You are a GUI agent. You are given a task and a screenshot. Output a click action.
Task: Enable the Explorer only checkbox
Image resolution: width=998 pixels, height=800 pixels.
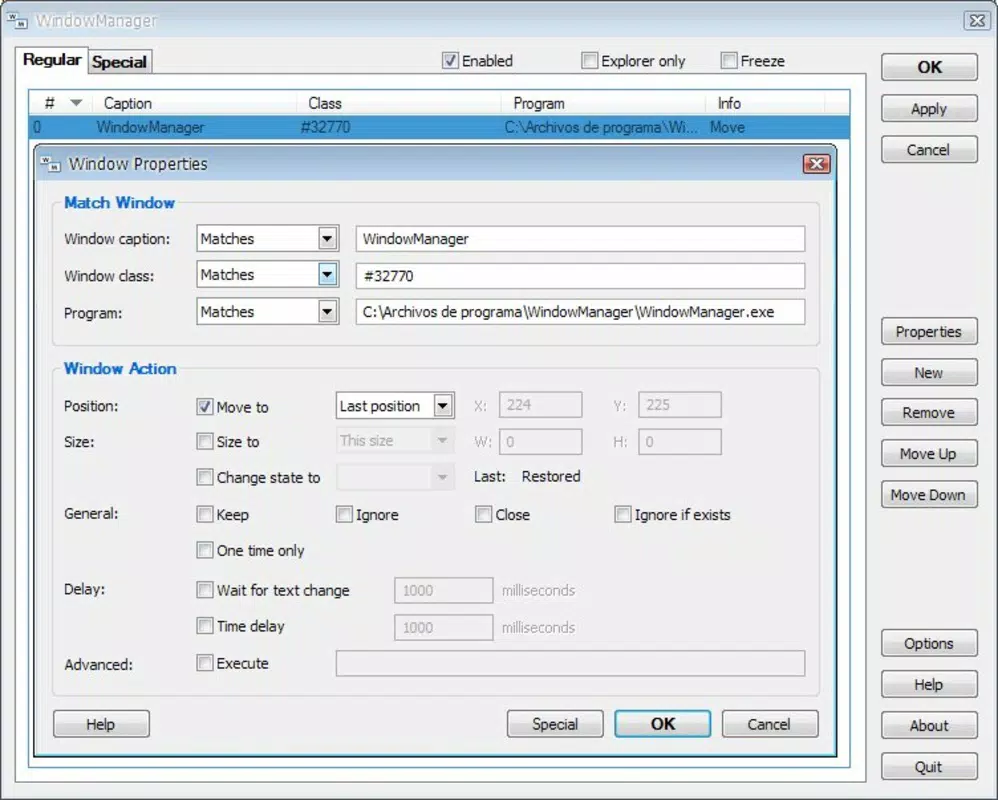(589, 60)
